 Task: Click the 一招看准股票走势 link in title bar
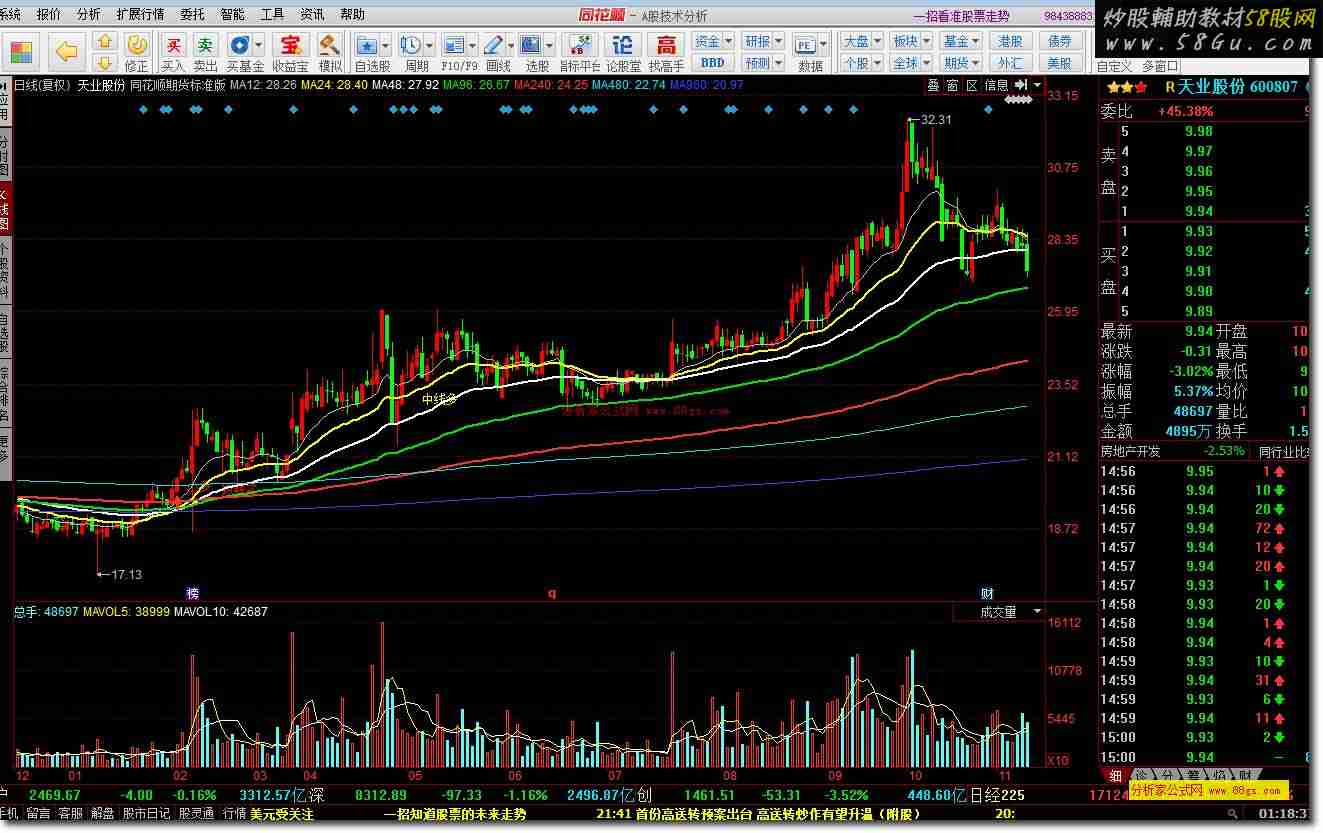pyautogui.click(x=962, y=15)
